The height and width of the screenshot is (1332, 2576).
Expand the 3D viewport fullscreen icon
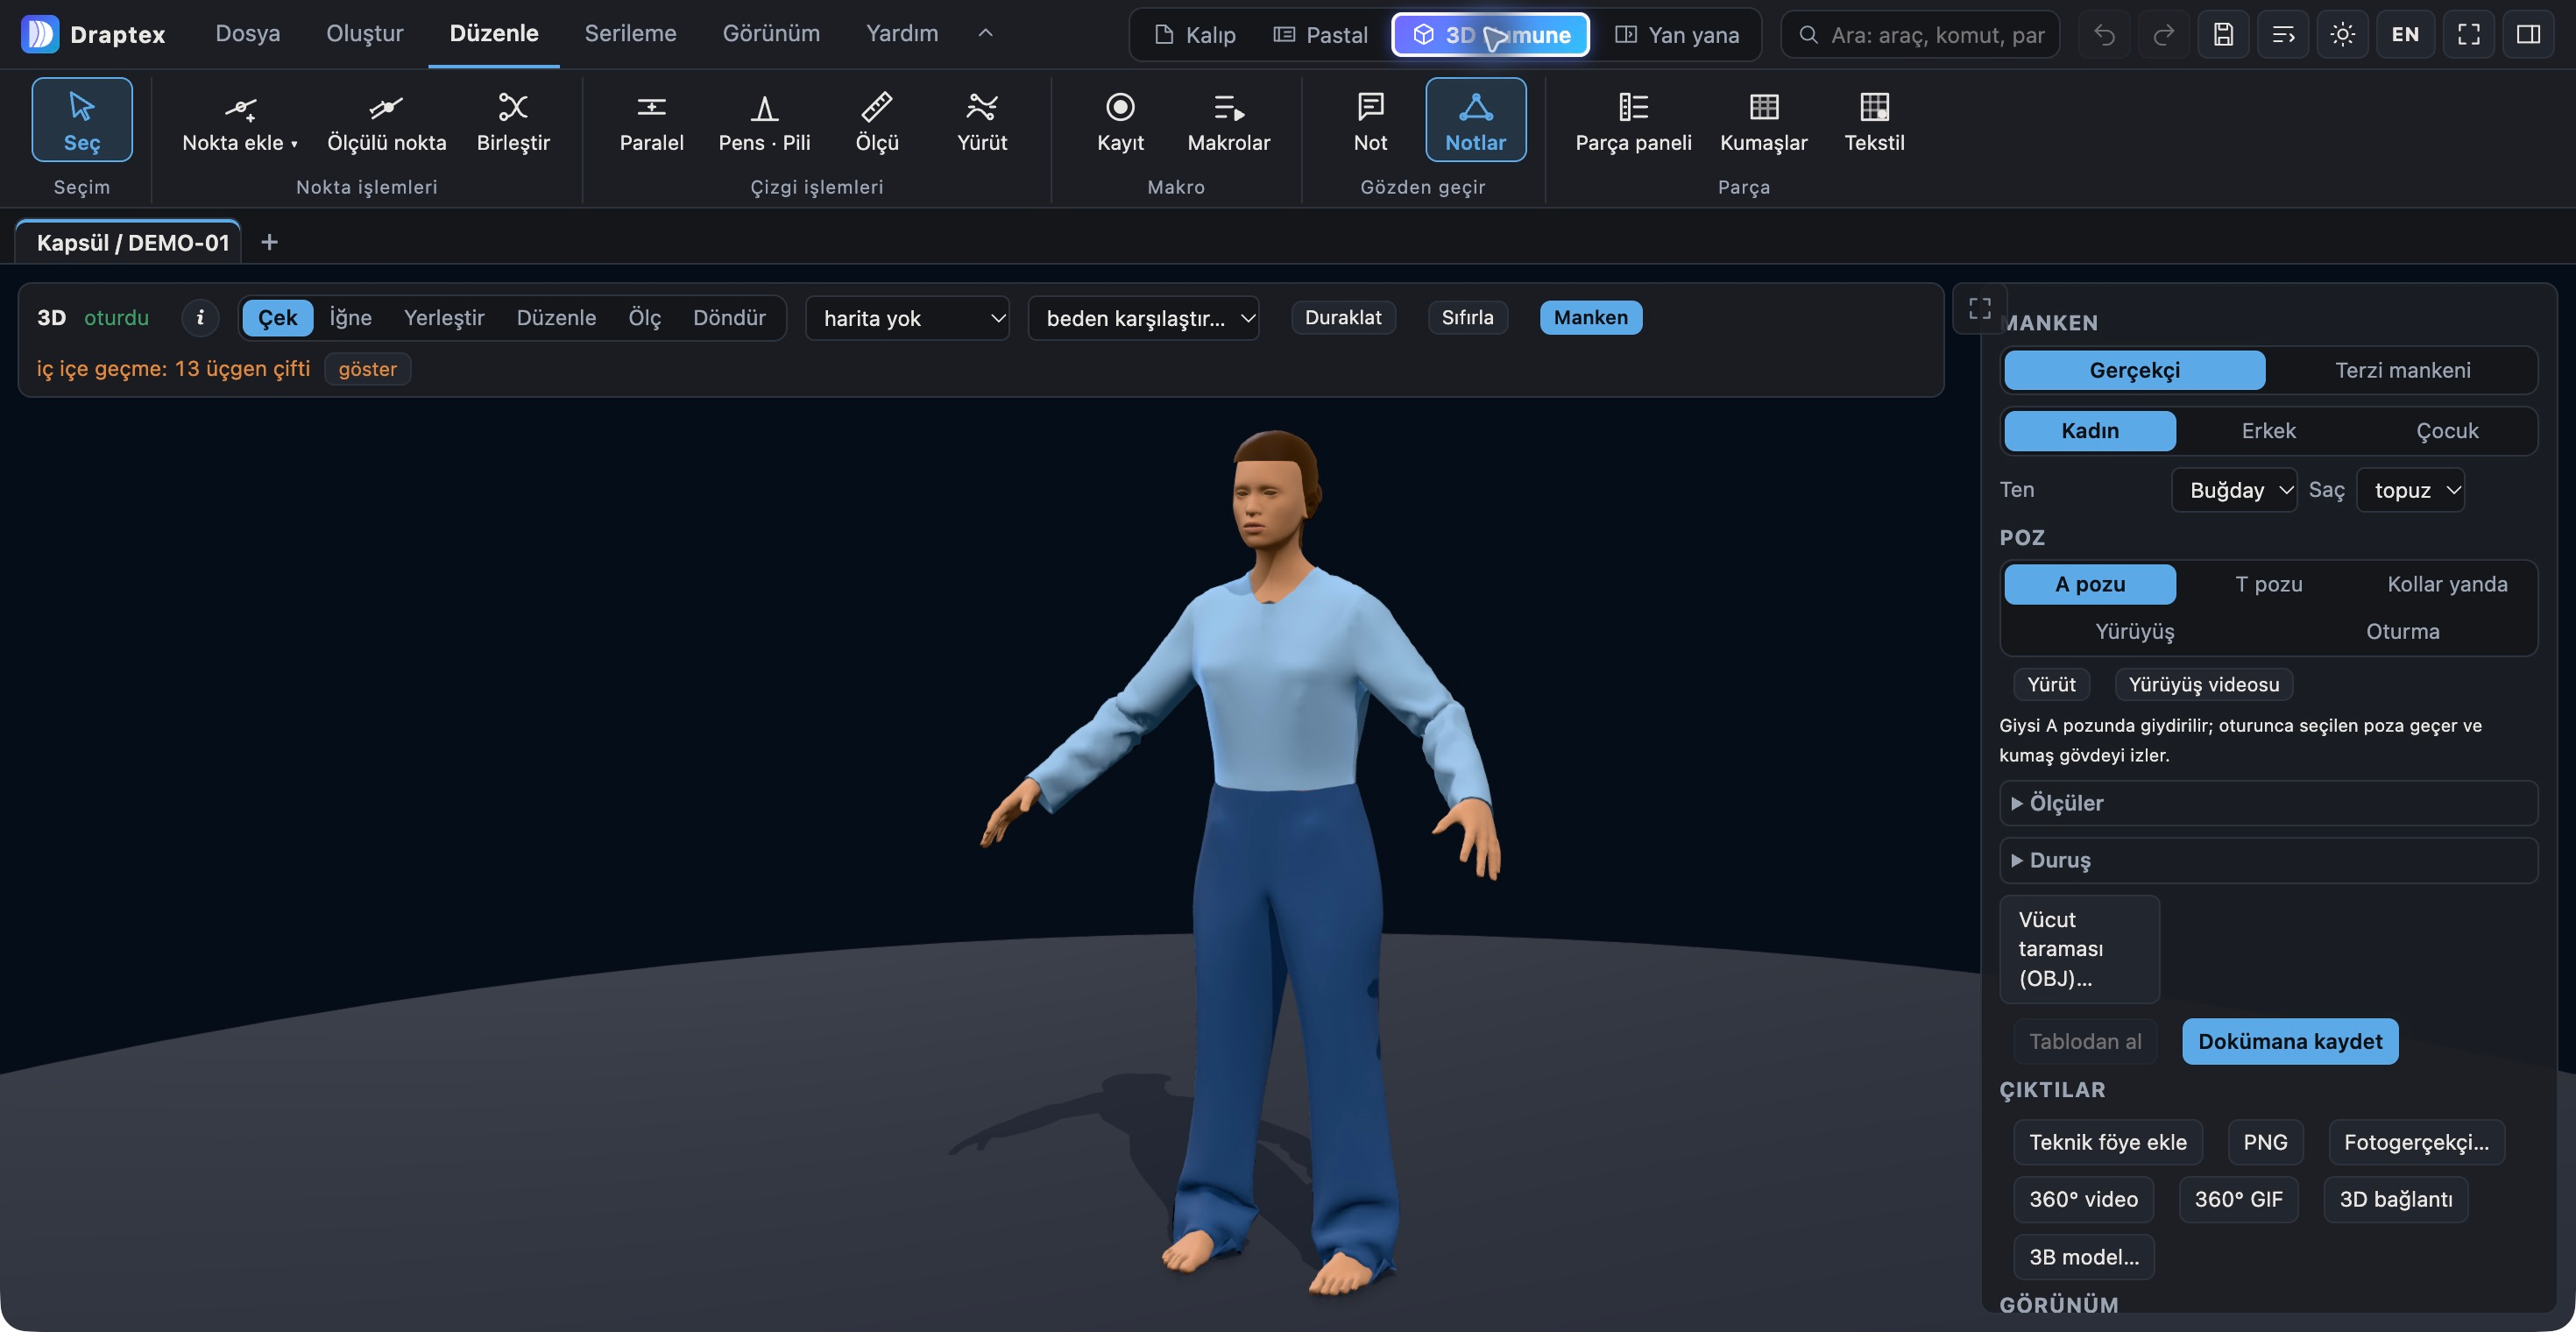click(1979, 308)
